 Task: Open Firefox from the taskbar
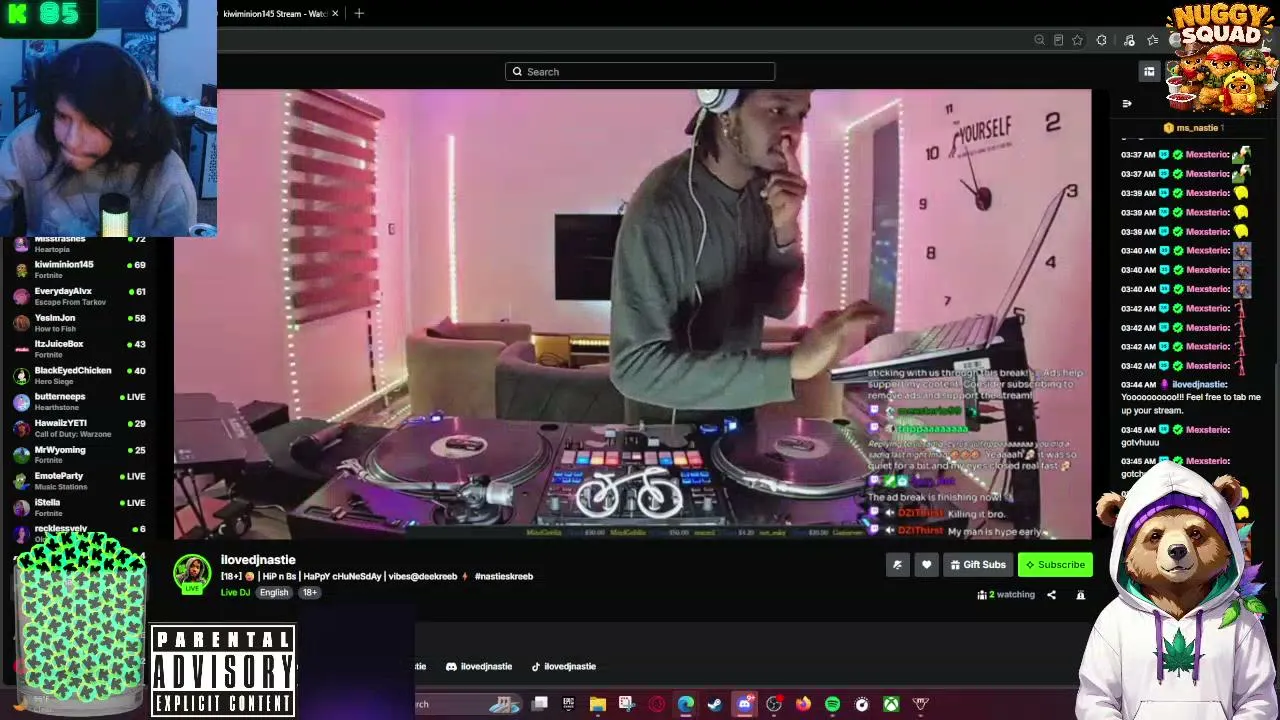pyautogui.click(x=803, y=704)
